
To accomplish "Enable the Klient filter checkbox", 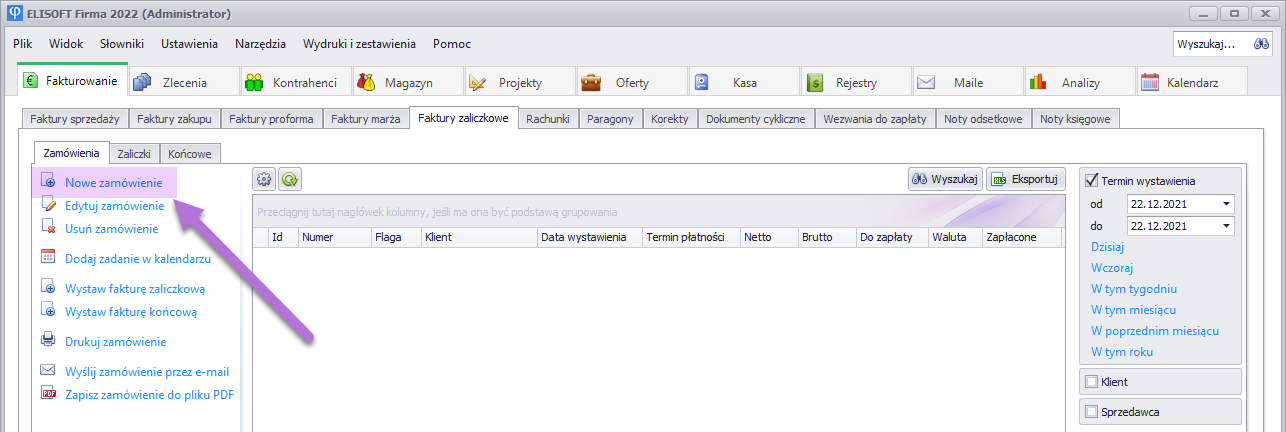I will point(1091,382).
